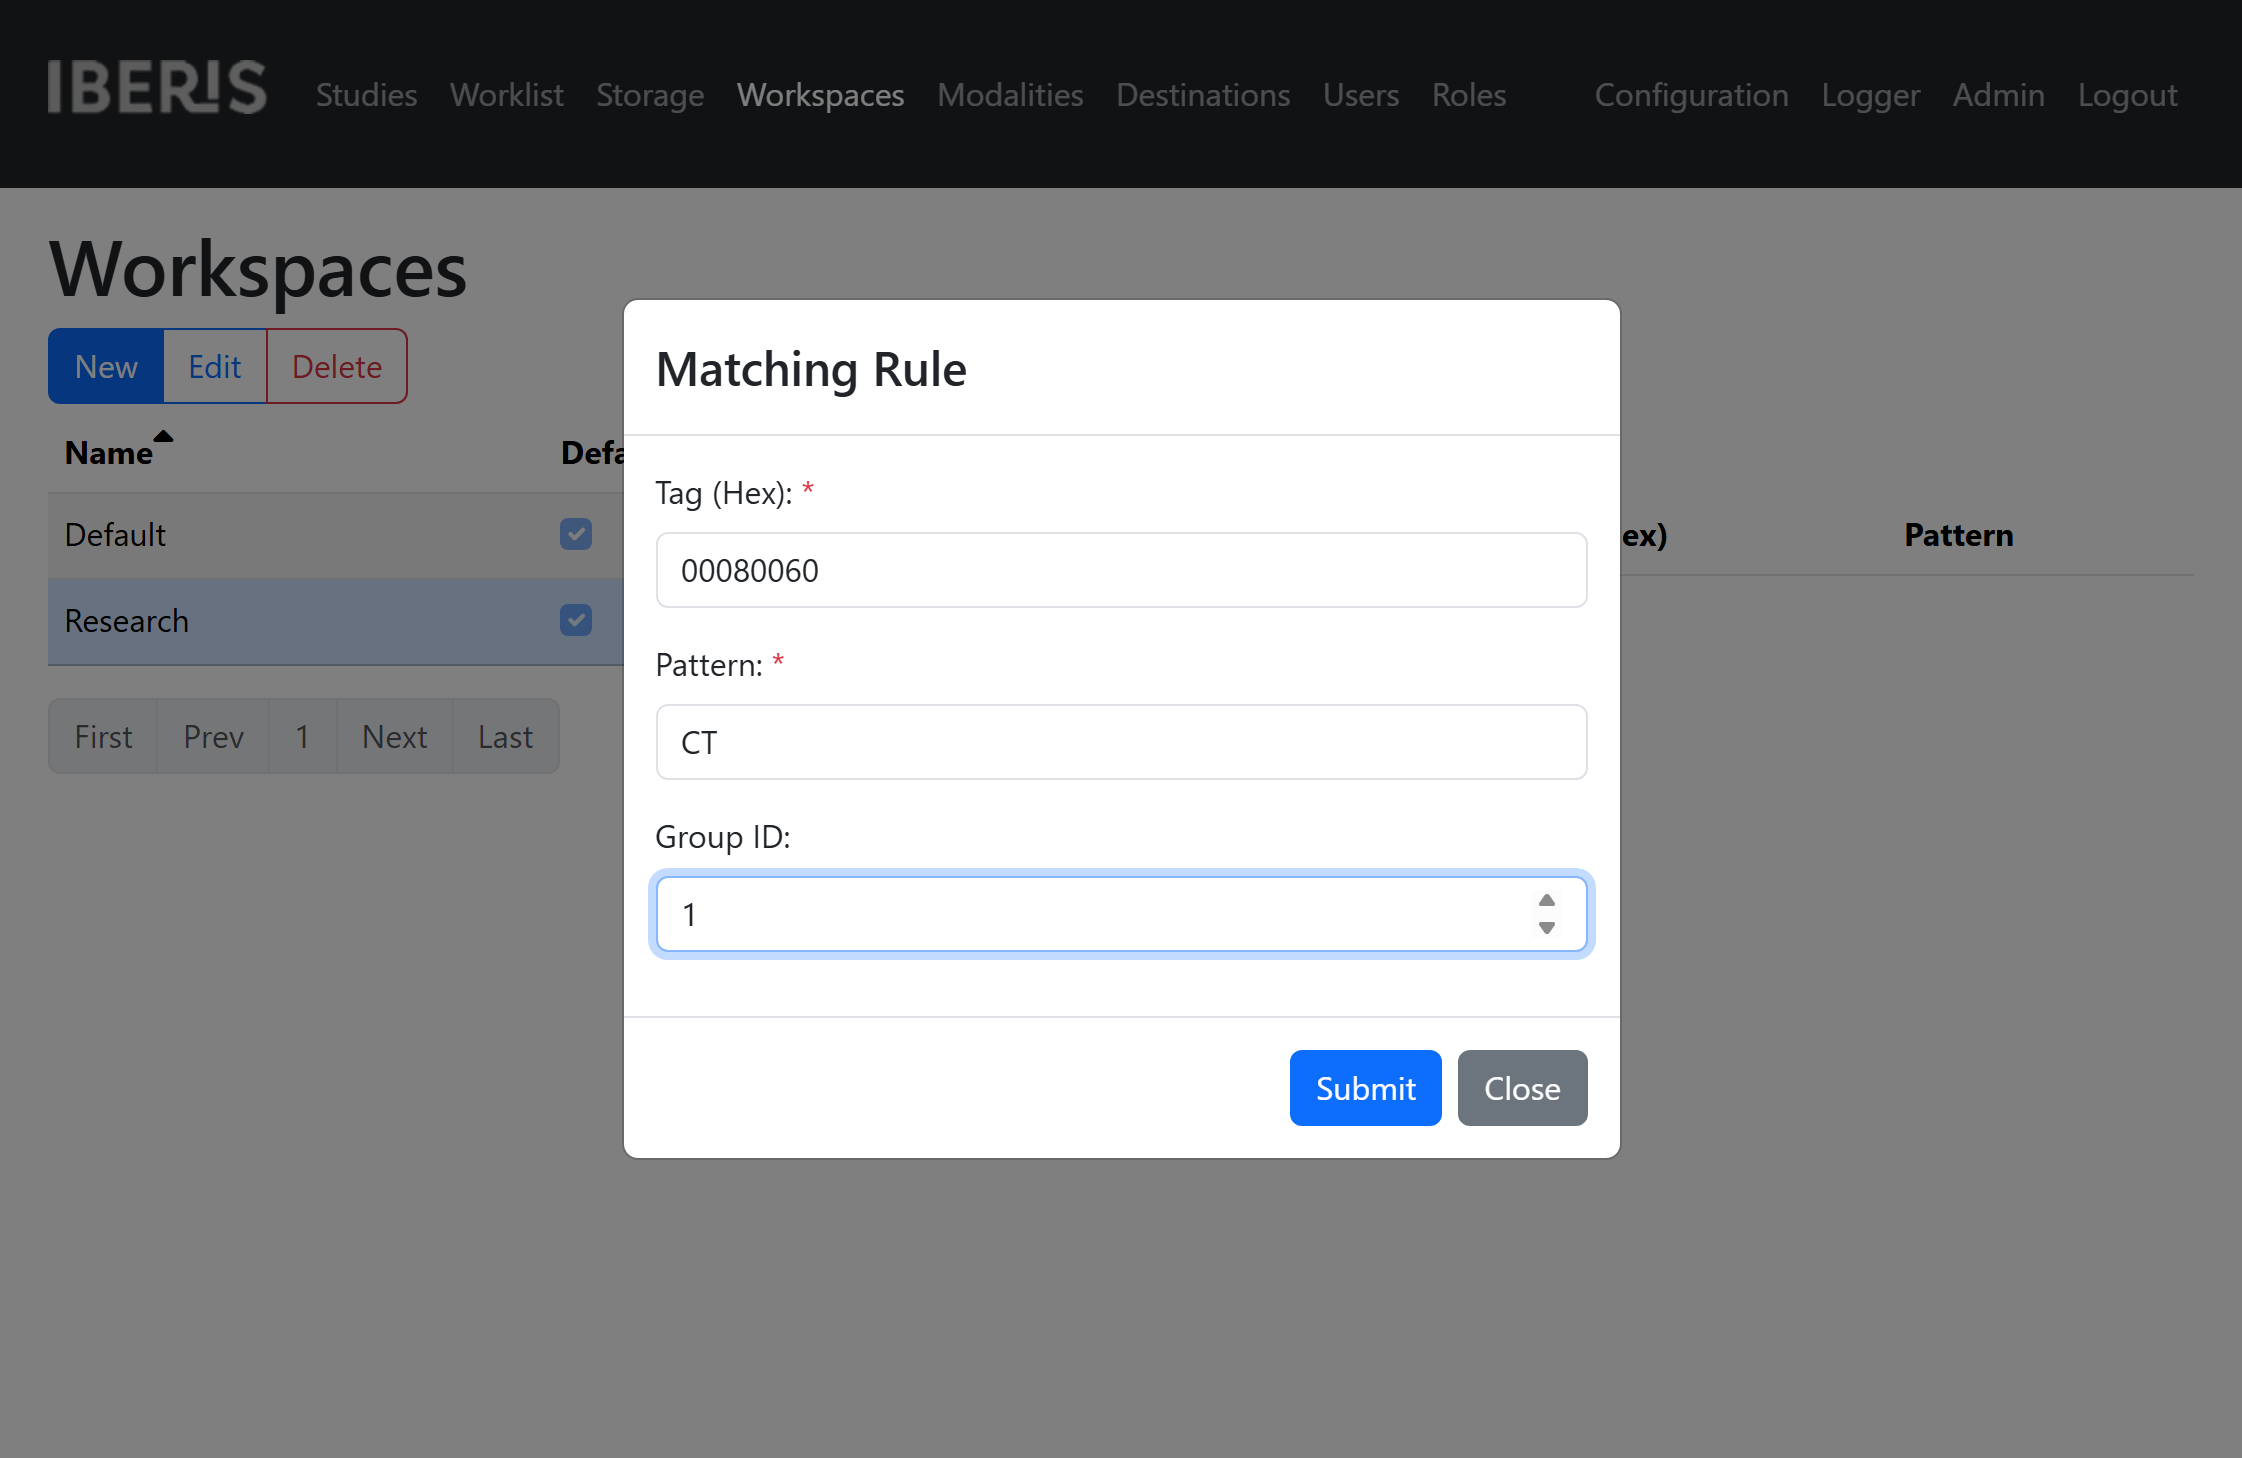Decrease Group ID with down arrow
The height and width of the screenshot is (1458, 2242).
click(1547, 928)
